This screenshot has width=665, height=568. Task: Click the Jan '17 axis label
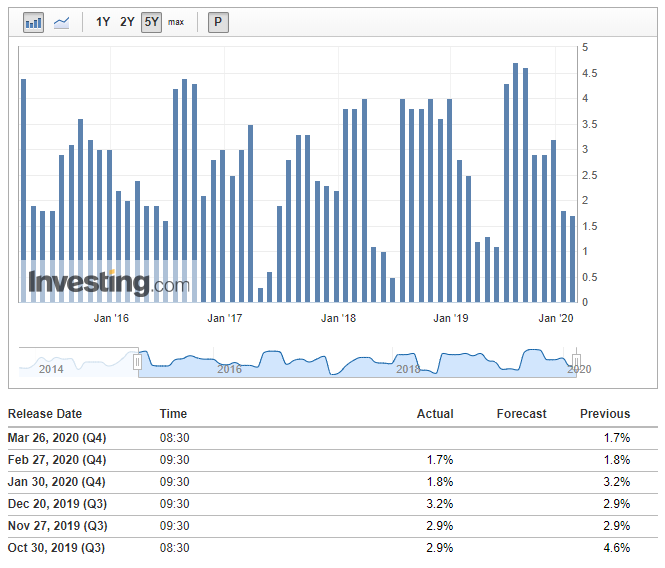coord(225,318)
